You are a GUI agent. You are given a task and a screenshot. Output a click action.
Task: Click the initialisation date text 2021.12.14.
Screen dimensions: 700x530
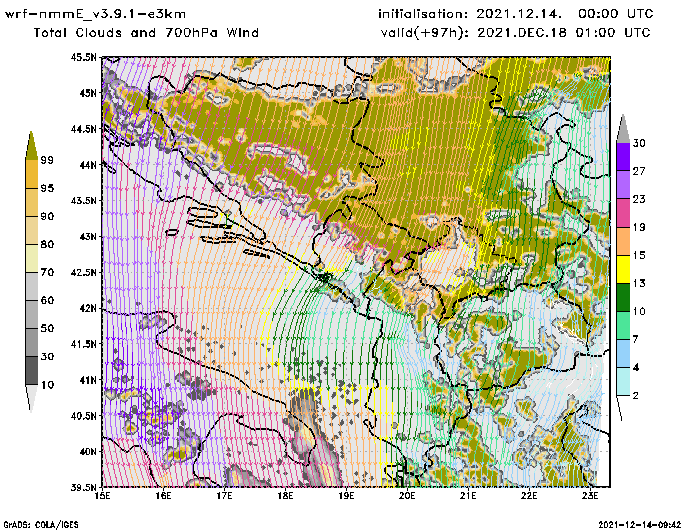pos(519,14)
